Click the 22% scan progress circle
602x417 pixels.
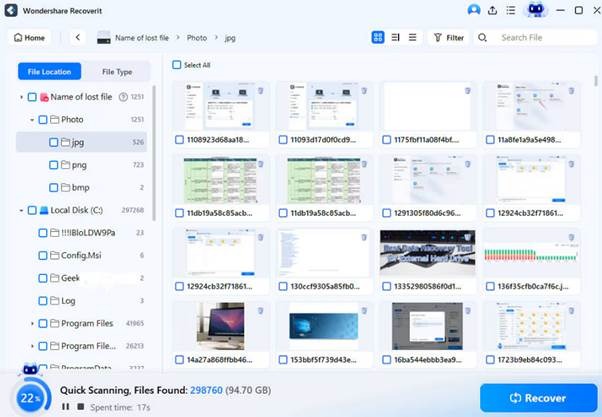coord(31,398)
